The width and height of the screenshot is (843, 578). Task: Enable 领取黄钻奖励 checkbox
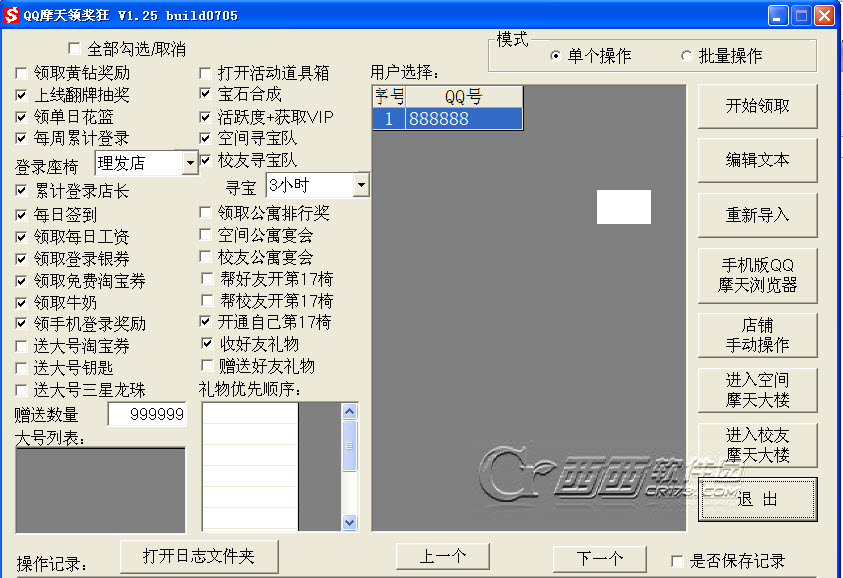[22, 73]
